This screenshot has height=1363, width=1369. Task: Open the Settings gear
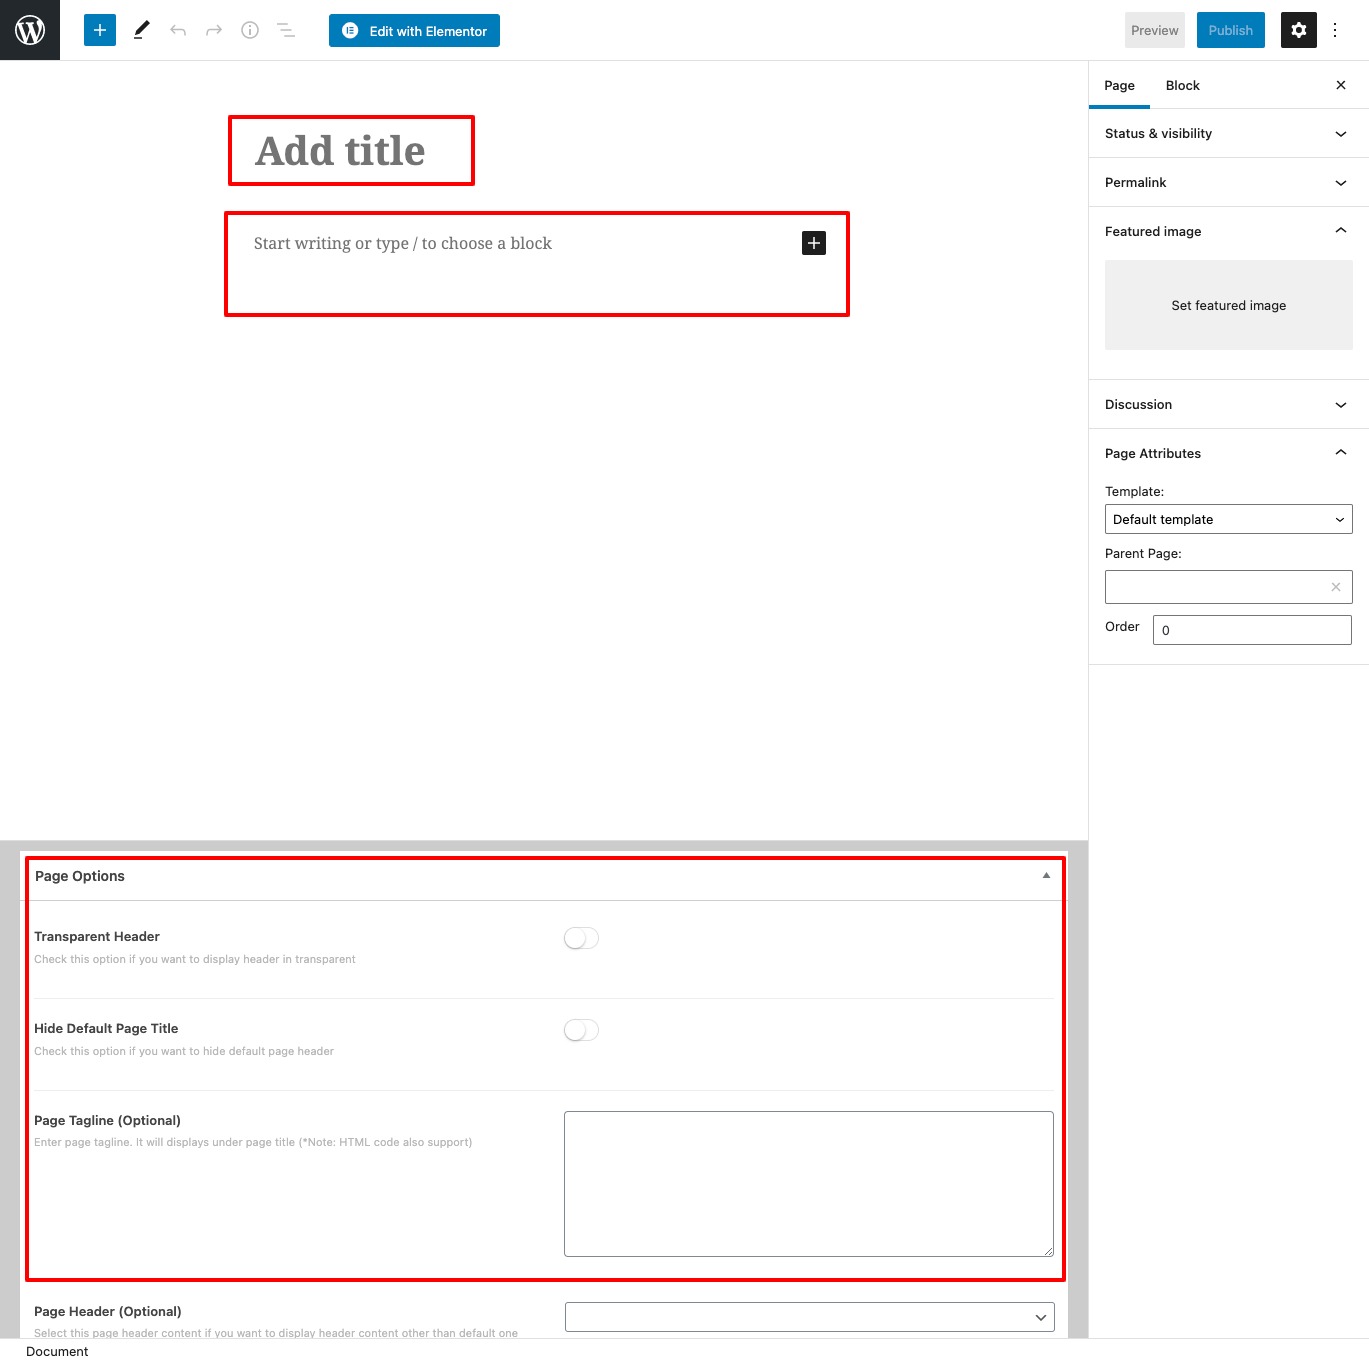pos(1298,30)
